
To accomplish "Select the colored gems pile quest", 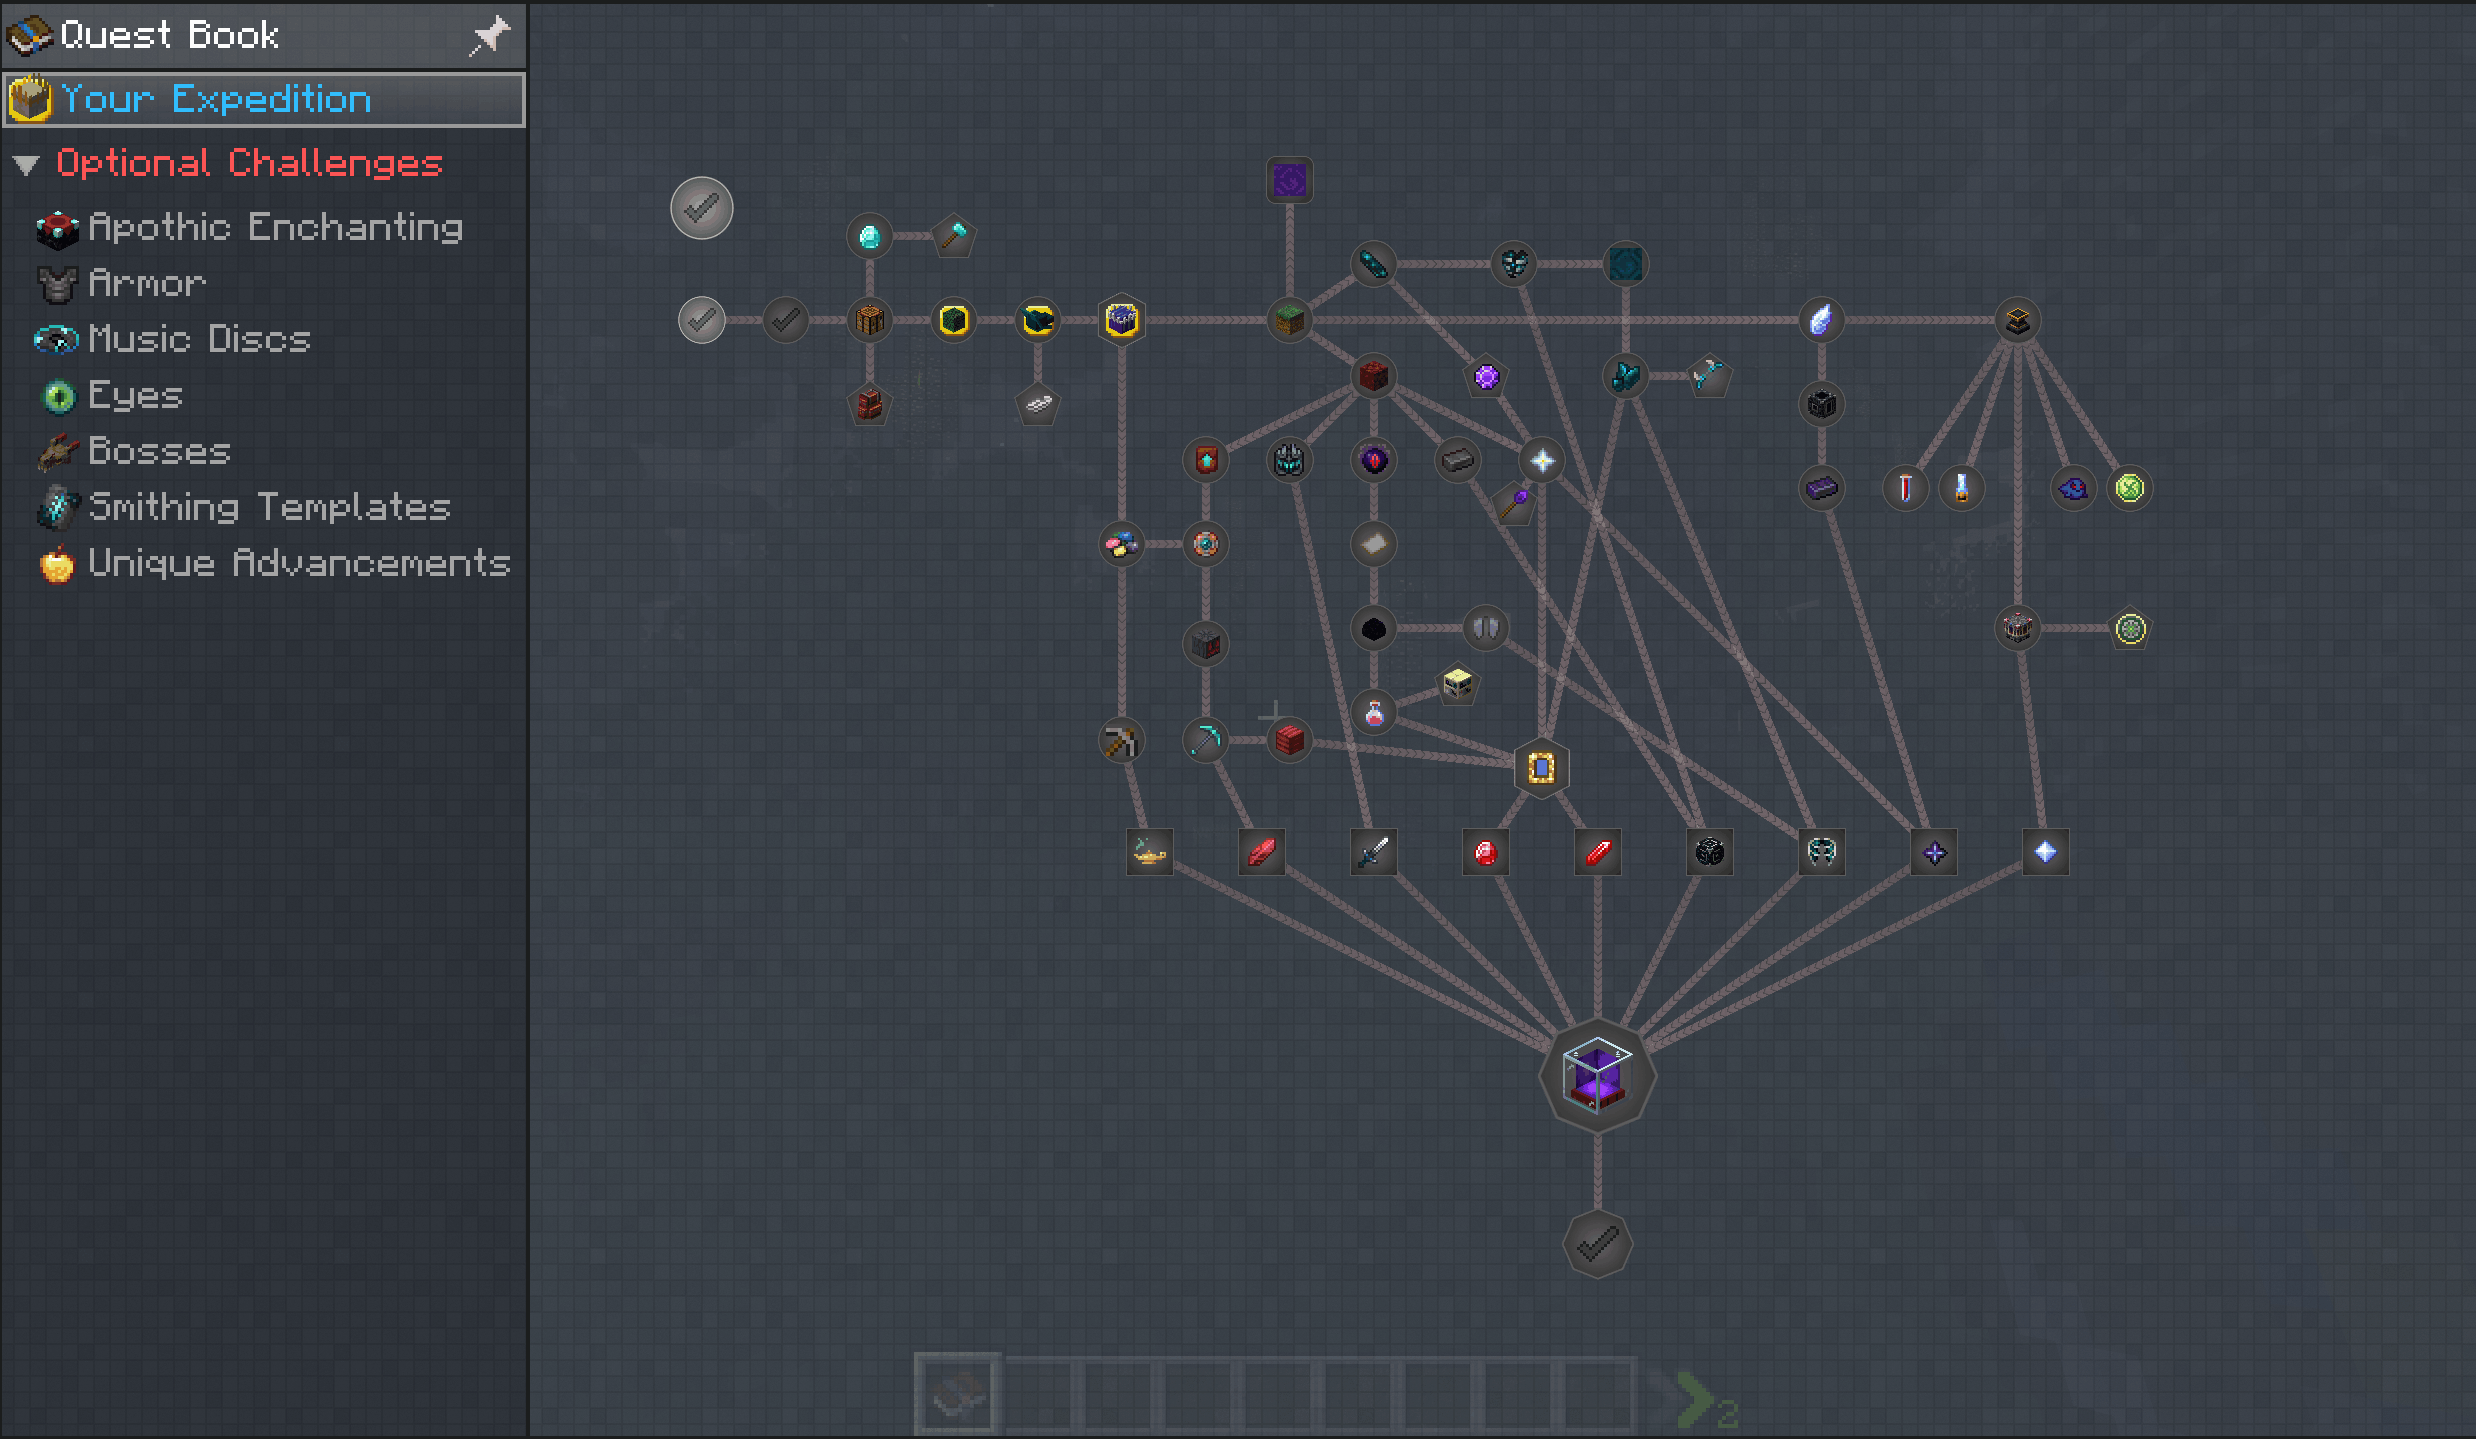I will point(1121,545).
